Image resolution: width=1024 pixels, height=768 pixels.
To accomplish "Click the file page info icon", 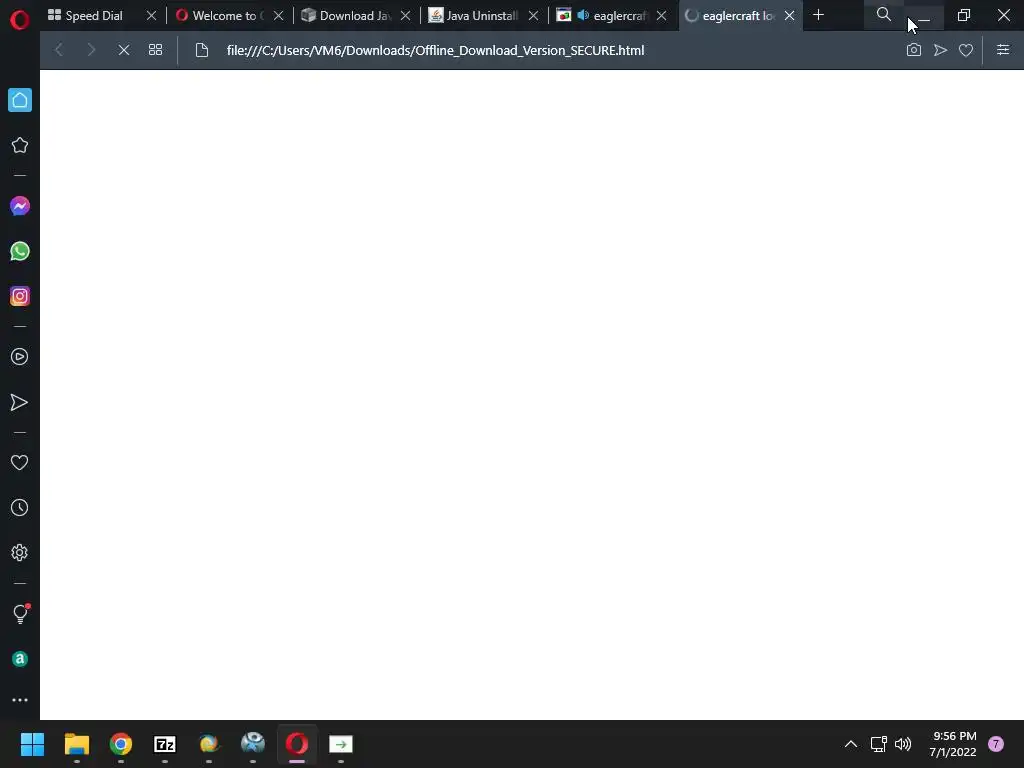I will click(202, 50).
